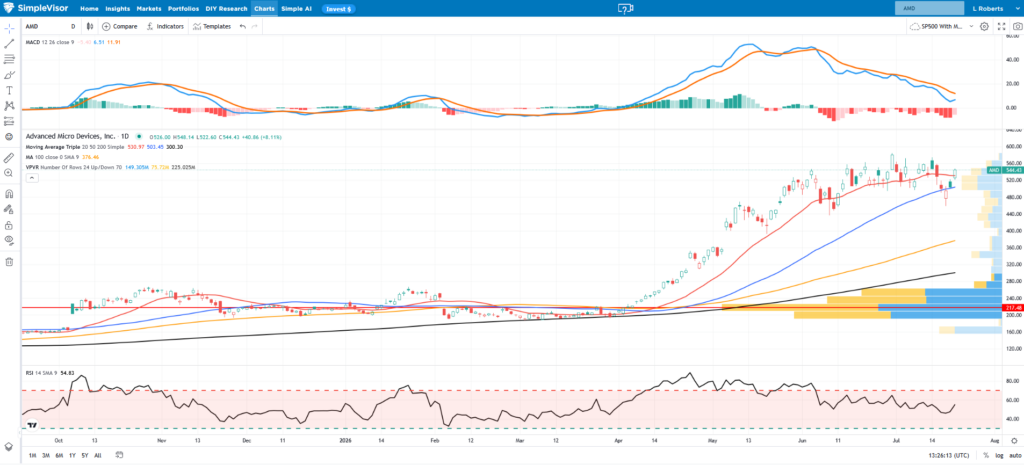
Task: Click the trash icon to remove drawings
Action: 9,262
